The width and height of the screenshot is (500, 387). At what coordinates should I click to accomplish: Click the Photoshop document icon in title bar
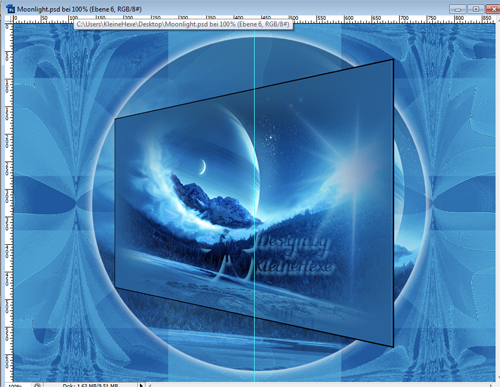tap(11, 9)
